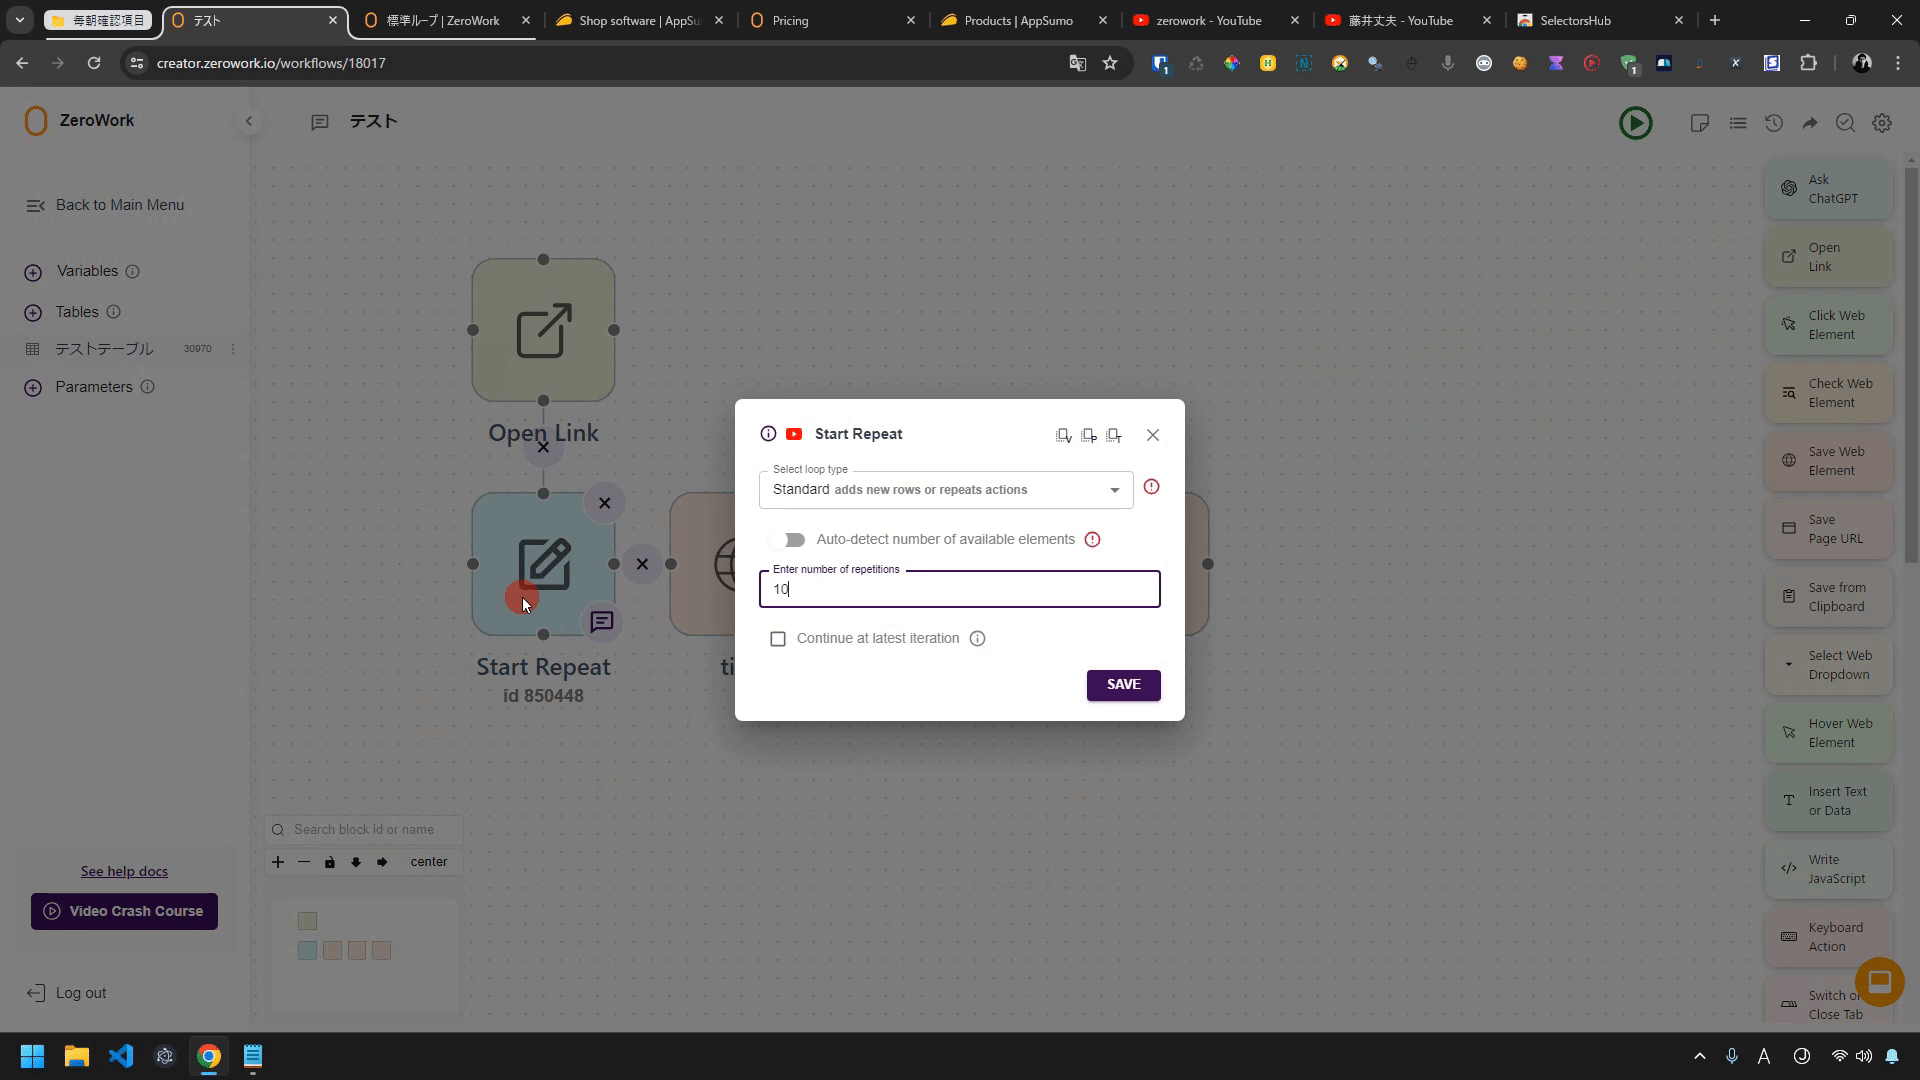Collapse the left sidebar chevron

249,121
